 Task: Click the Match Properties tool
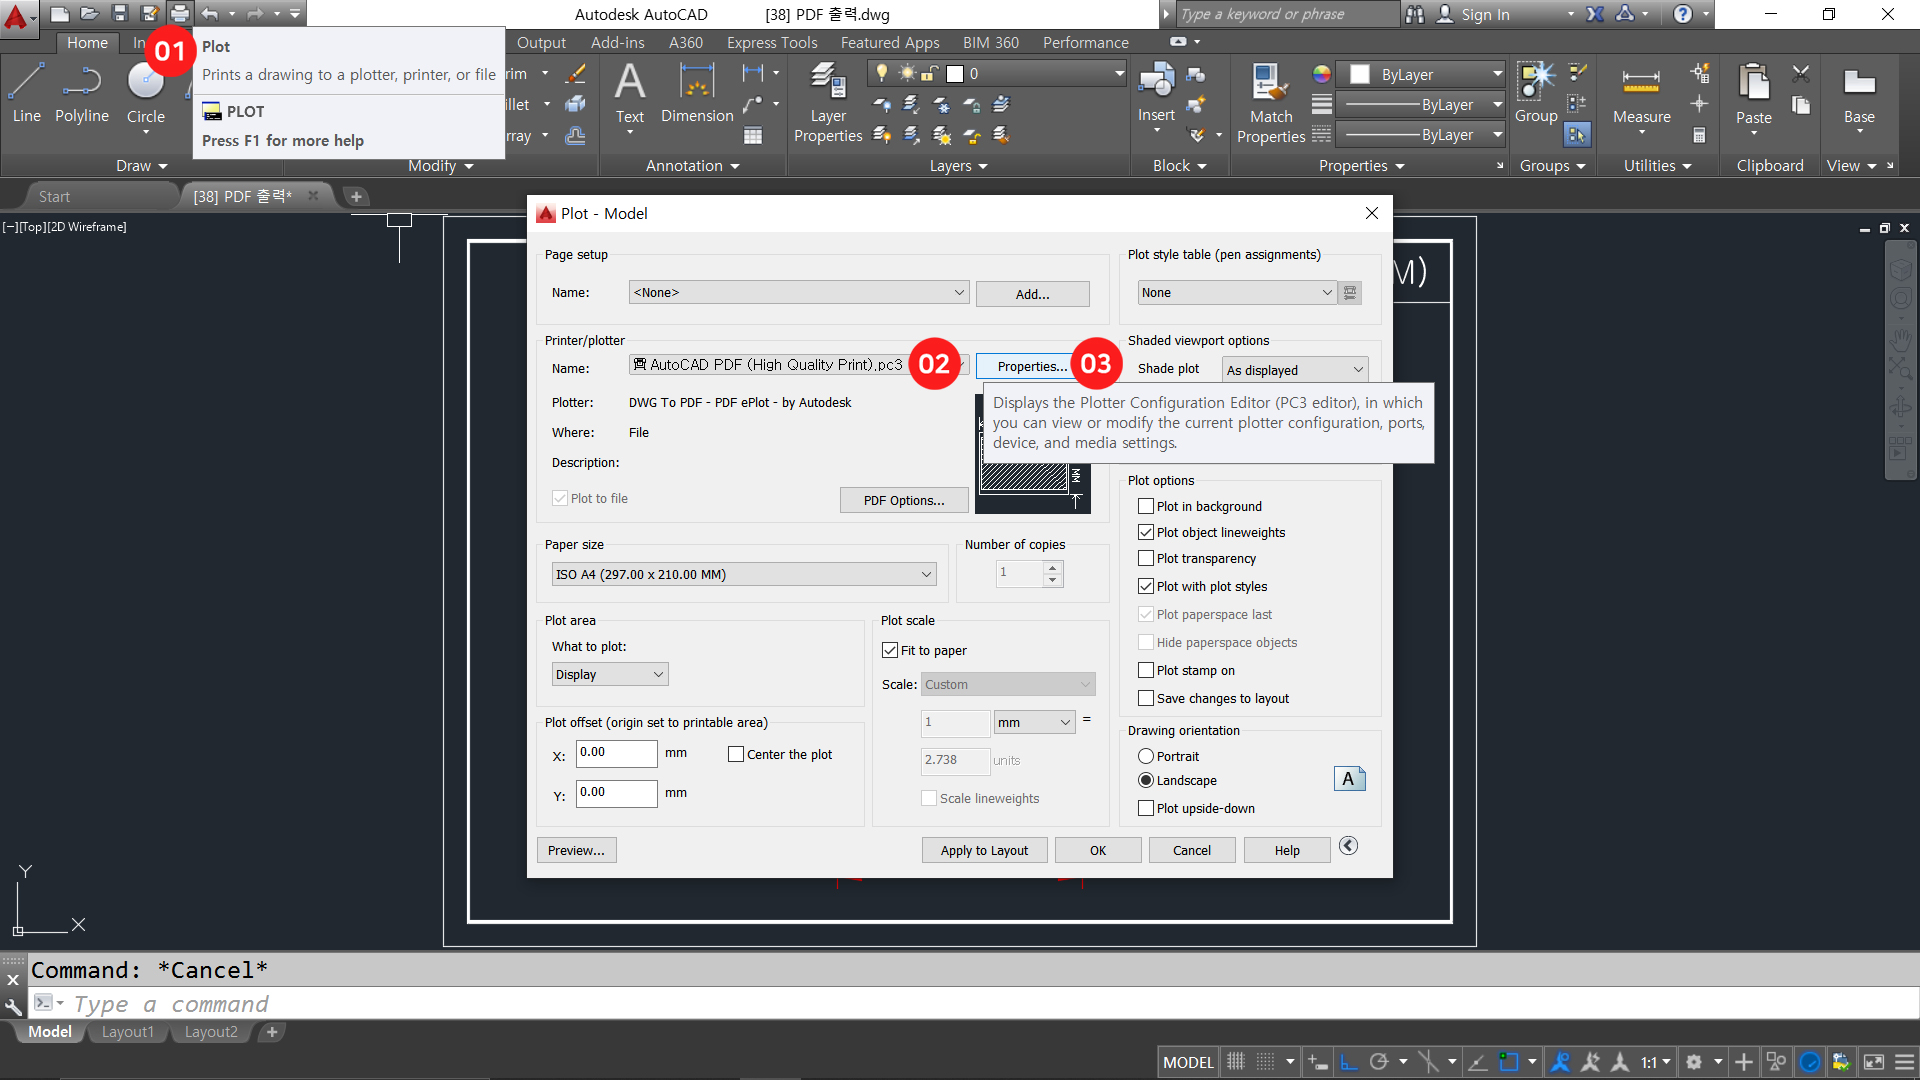coord(1270,103)
